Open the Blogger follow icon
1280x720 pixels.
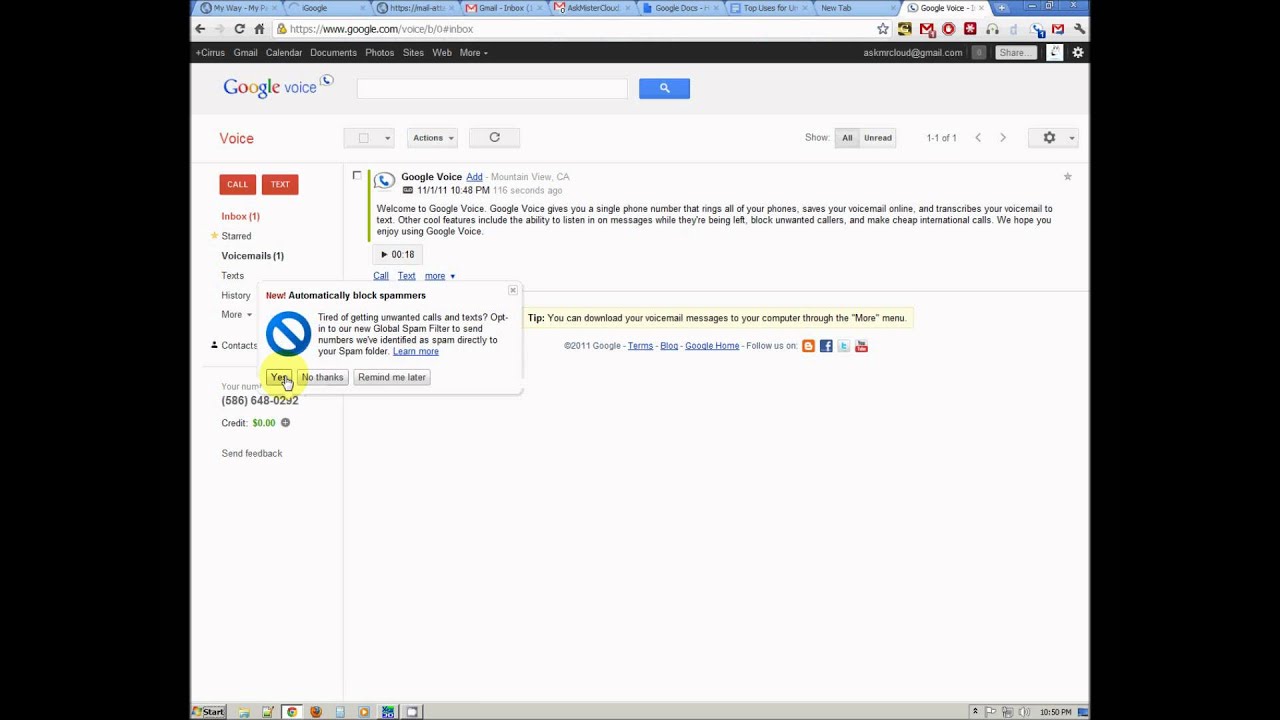[x=808, y=346]
